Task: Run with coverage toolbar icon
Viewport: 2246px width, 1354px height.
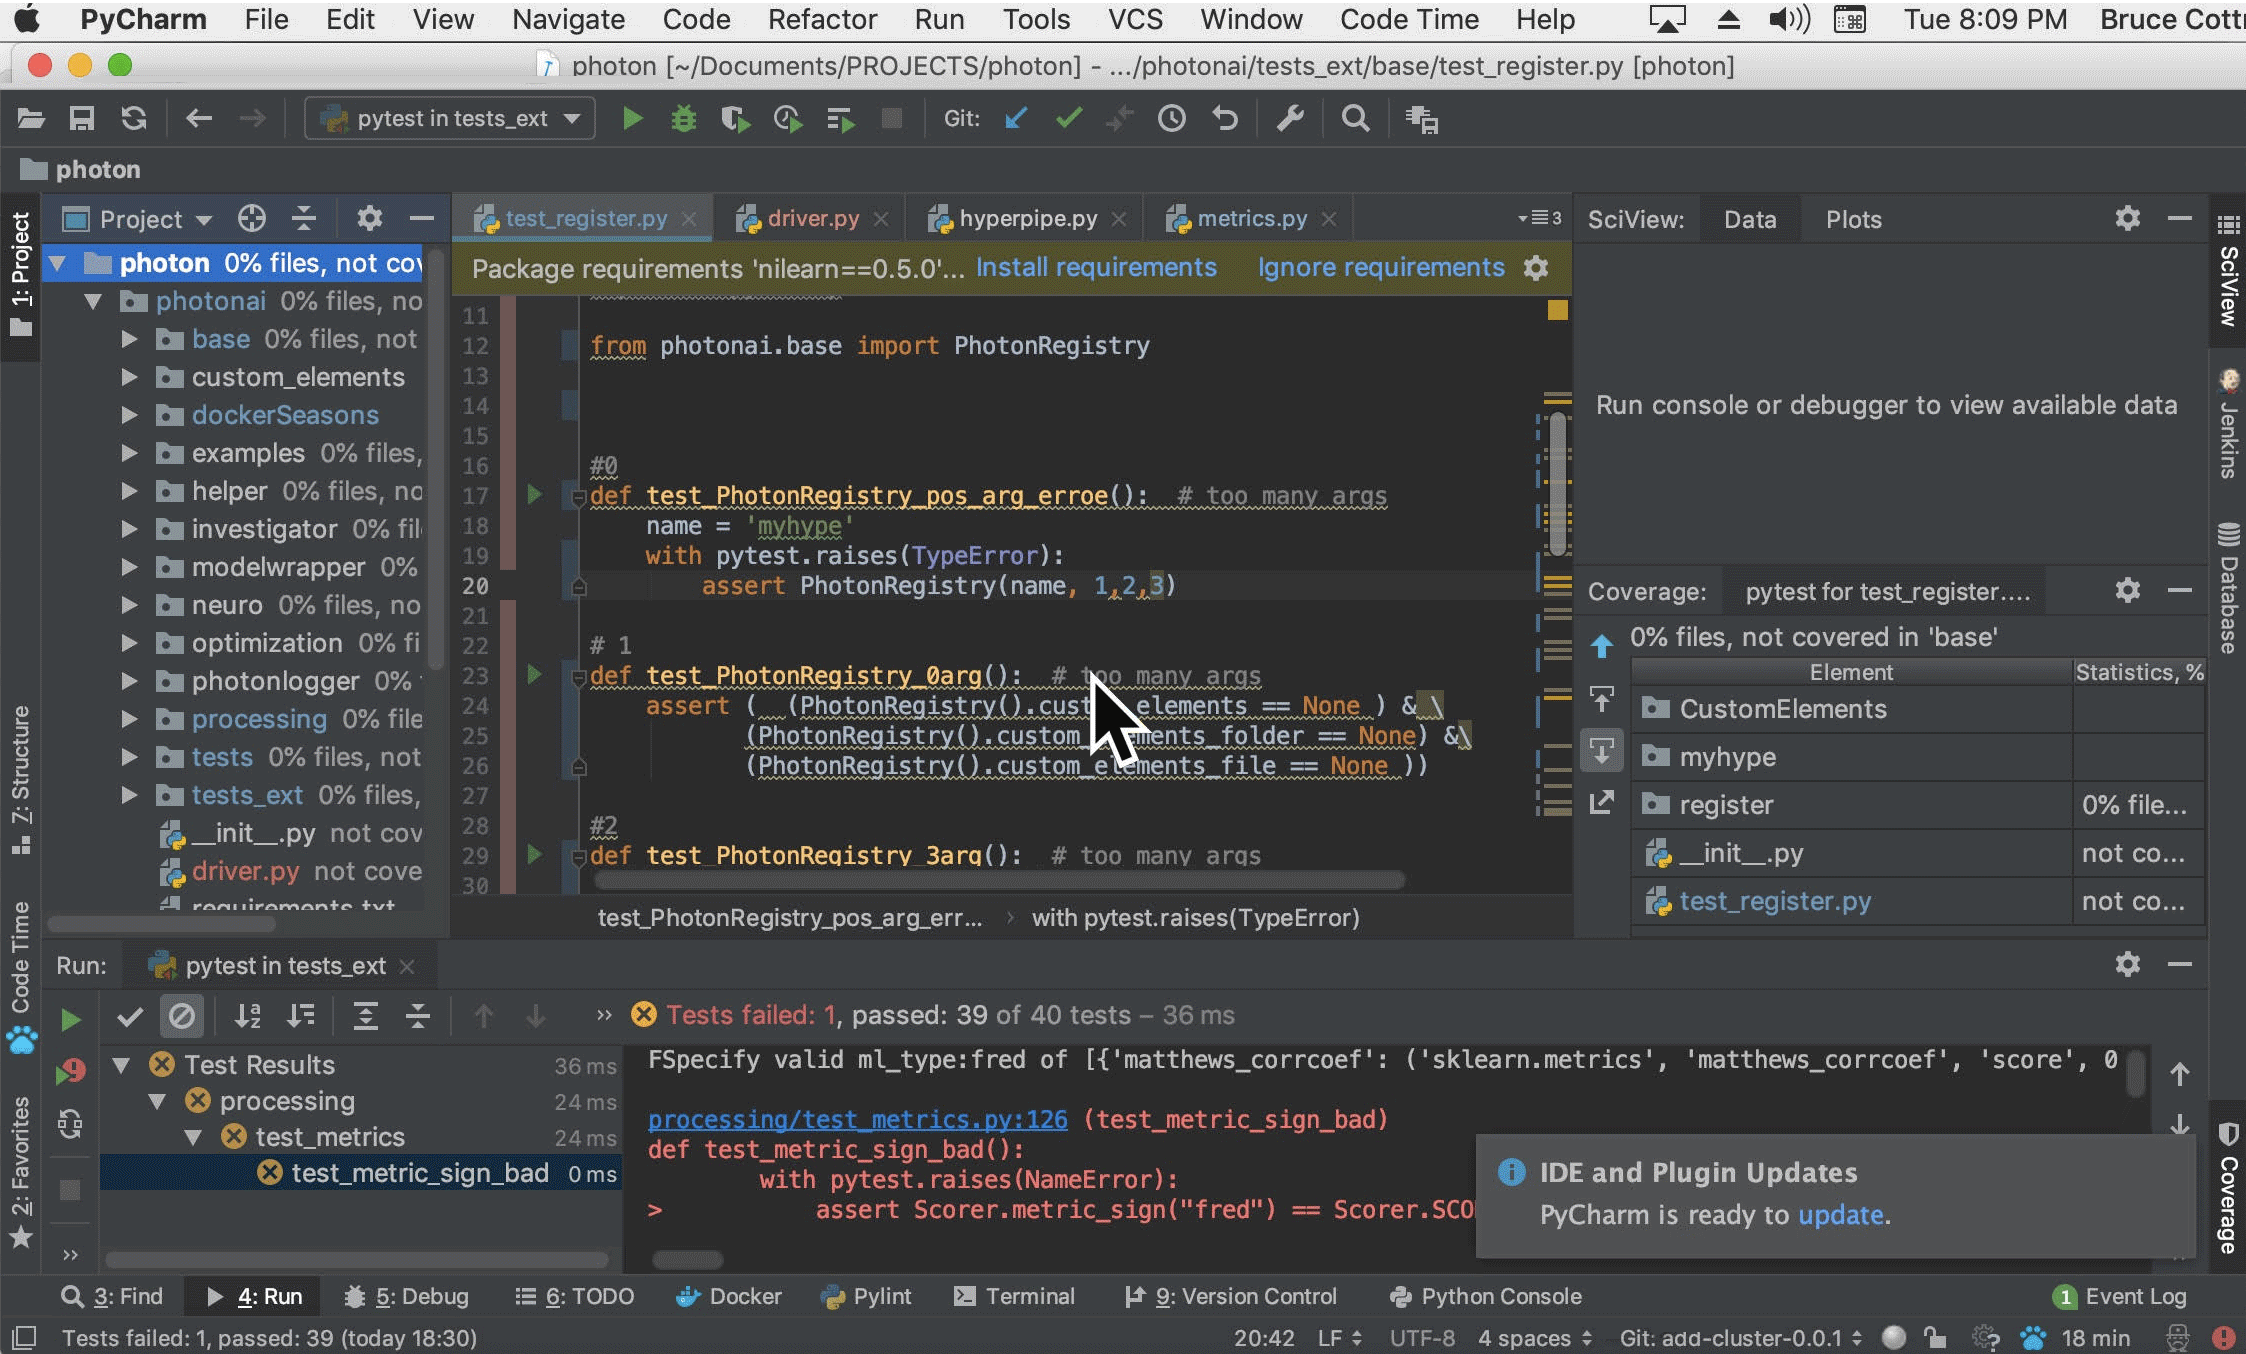Action: pyautogui.click(x=736, y=119)
